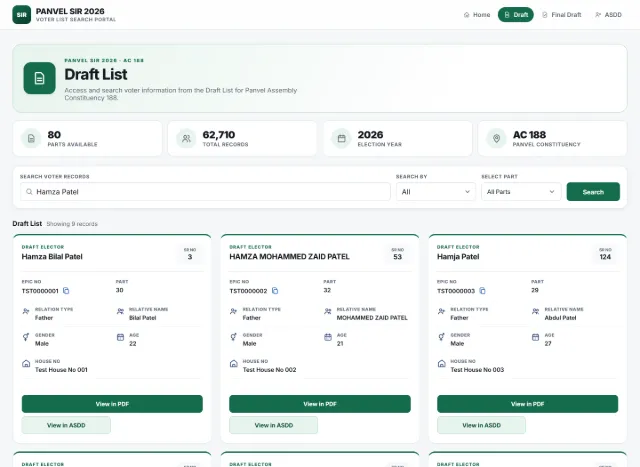The height and width of the screenshot is (467, 640).
Task: Click age calendar icon beside age 22
Action: tap(120, 337)
